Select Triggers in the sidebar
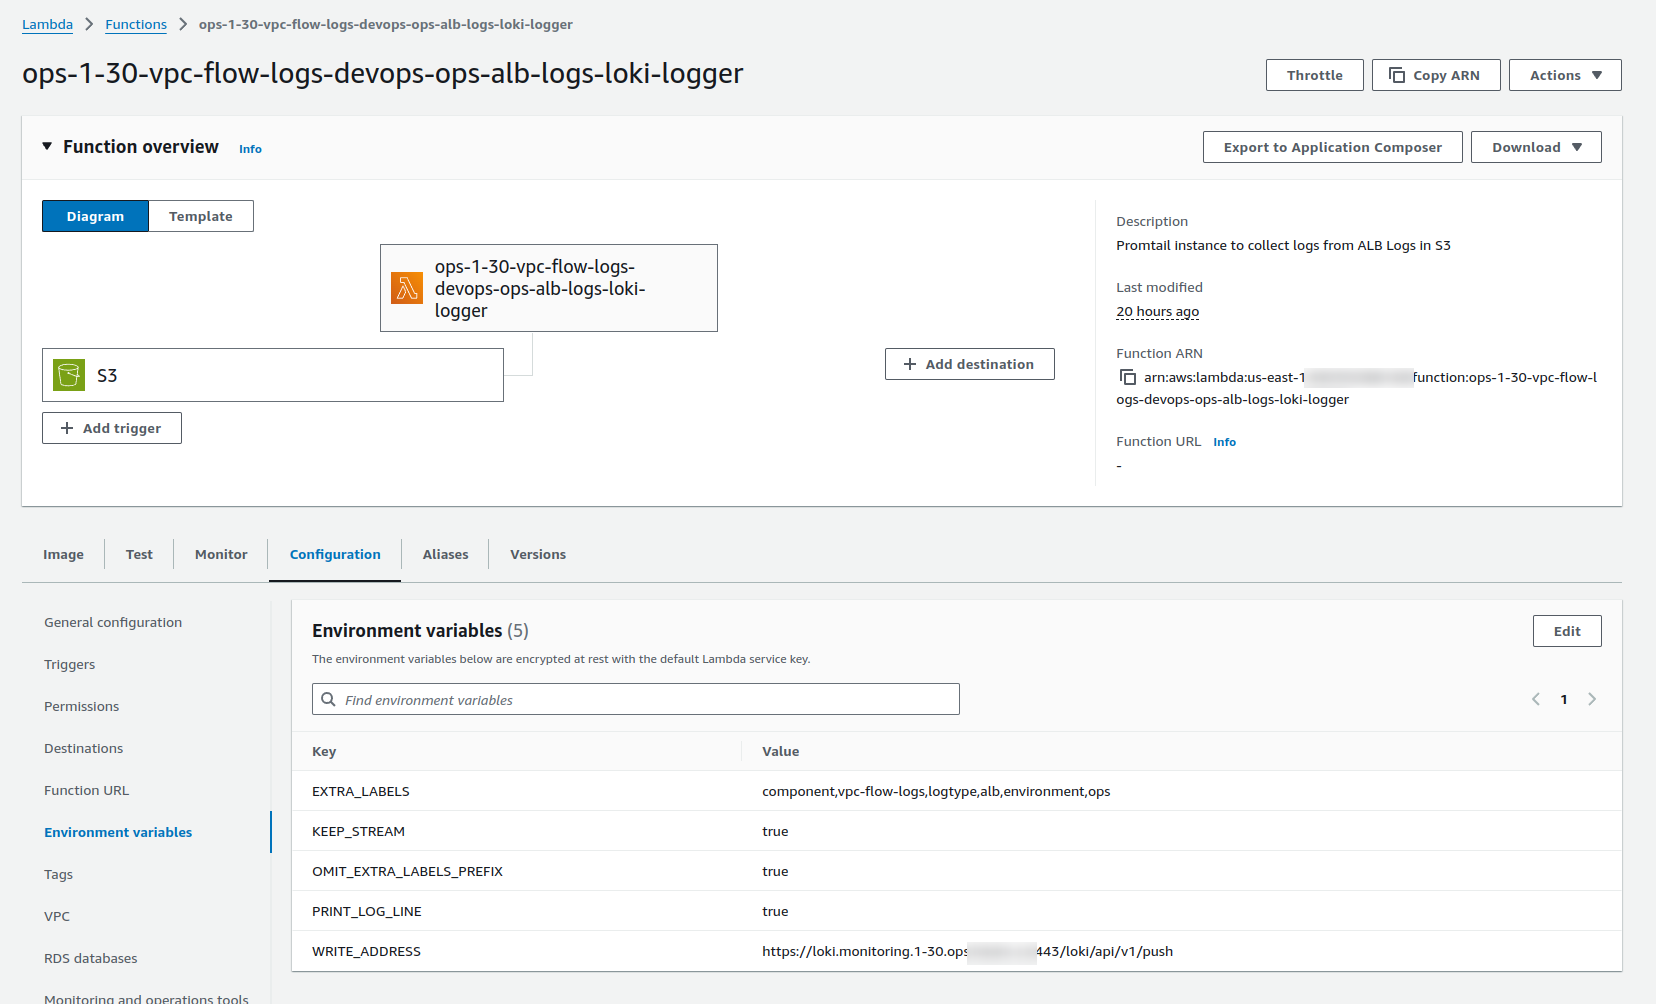The image size is (1656, 1004). pos(69,664)
